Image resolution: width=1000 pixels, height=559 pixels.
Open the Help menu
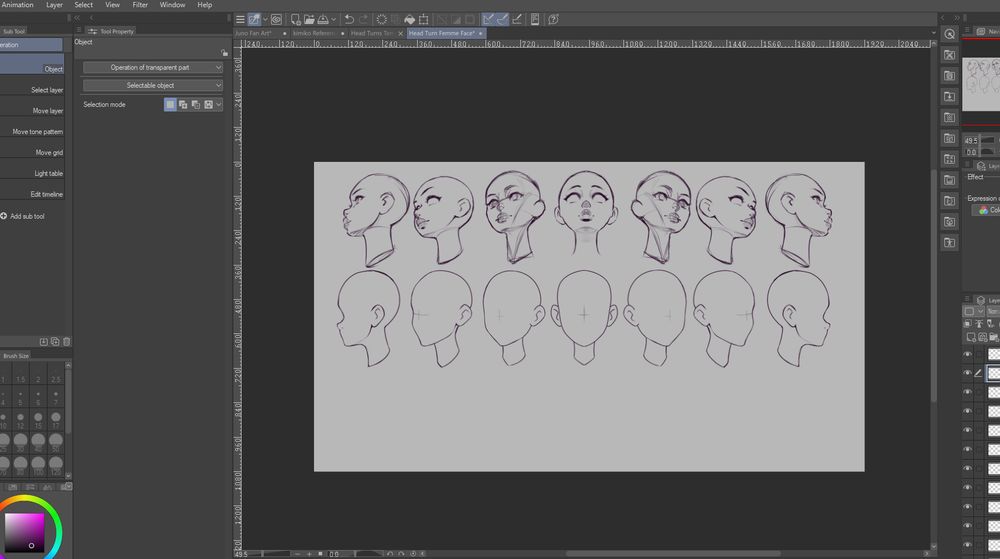[x=205, y=4]
